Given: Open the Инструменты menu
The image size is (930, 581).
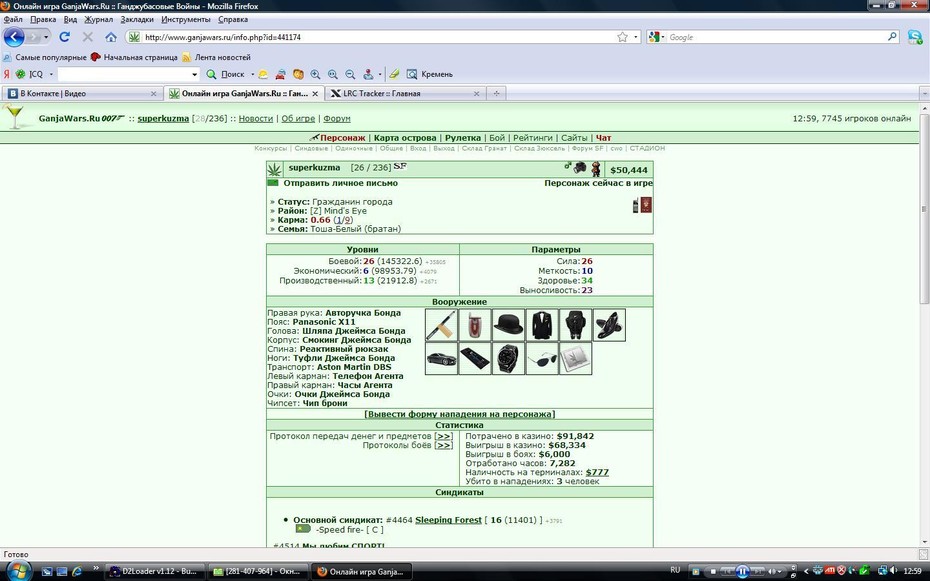Looking at the screenshot, I should (x=186, y=19).
